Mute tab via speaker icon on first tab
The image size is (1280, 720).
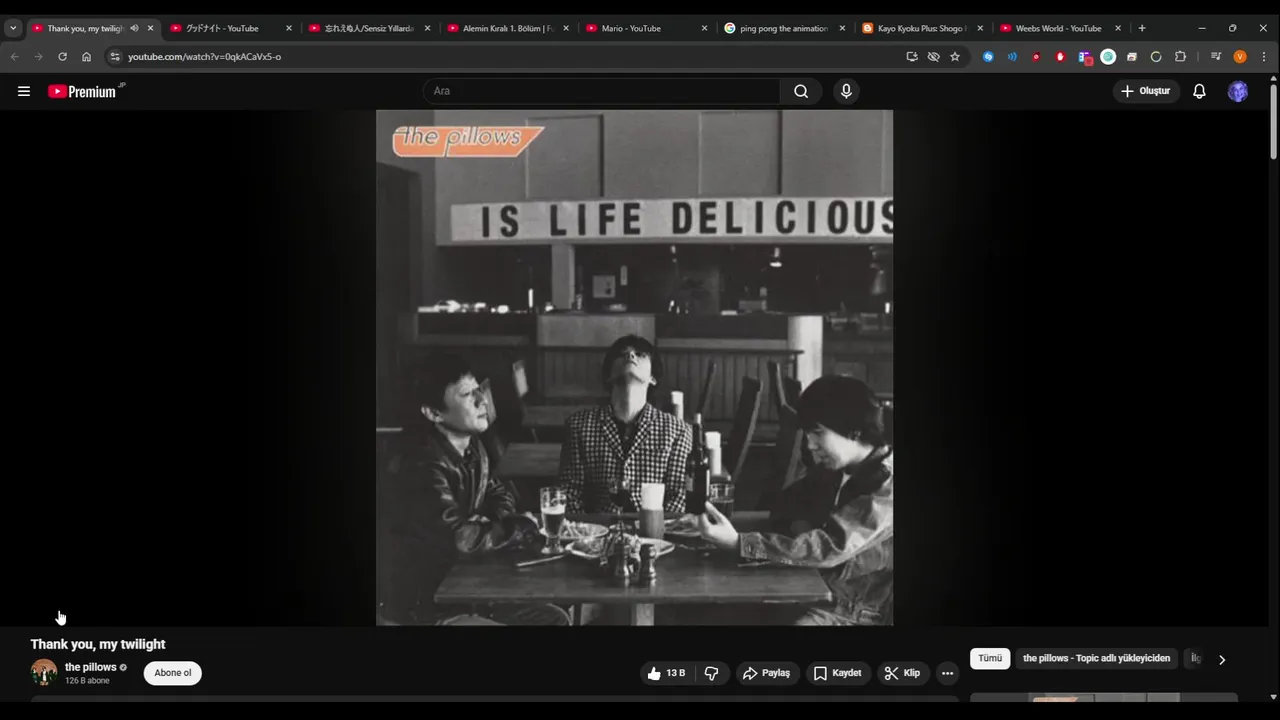[x=134, y=28]
